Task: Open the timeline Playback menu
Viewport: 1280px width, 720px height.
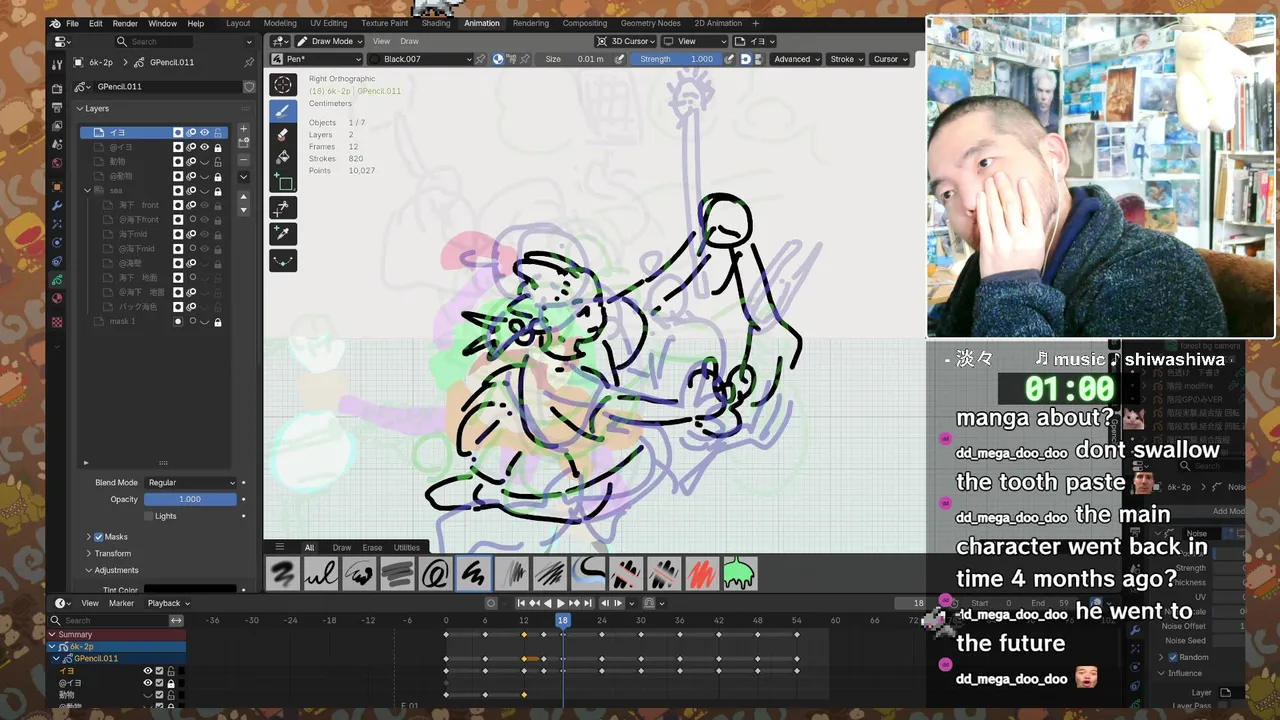Action: click(168, 603)
